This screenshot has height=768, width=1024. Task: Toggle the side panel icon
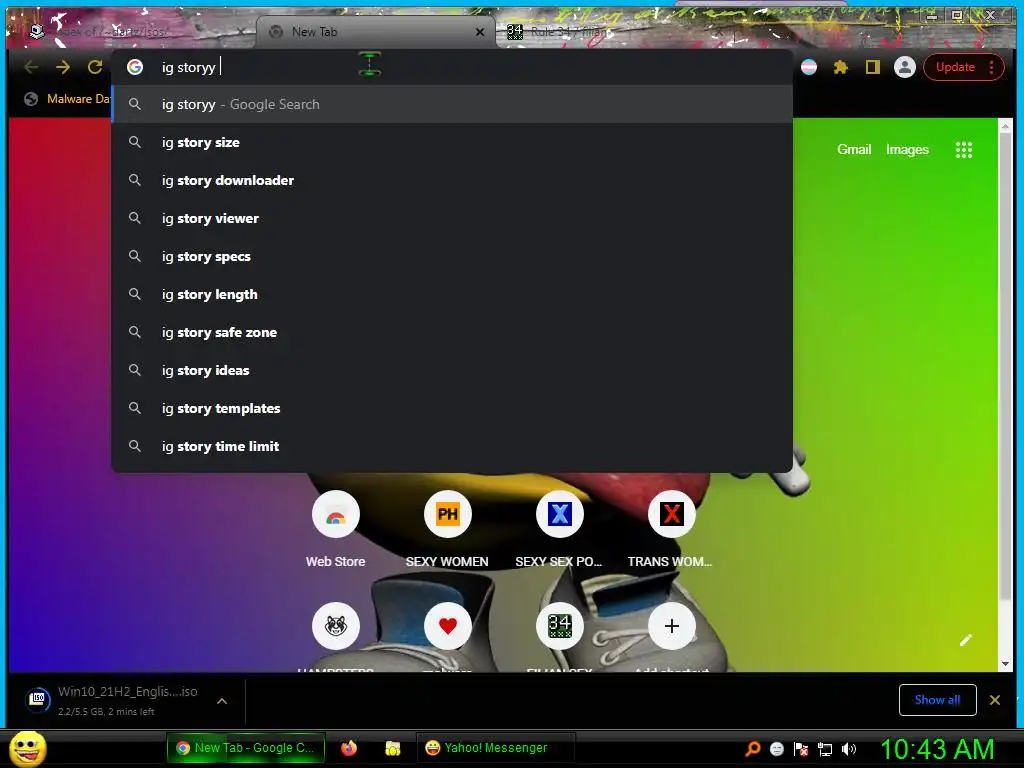(x=872, y=67)
